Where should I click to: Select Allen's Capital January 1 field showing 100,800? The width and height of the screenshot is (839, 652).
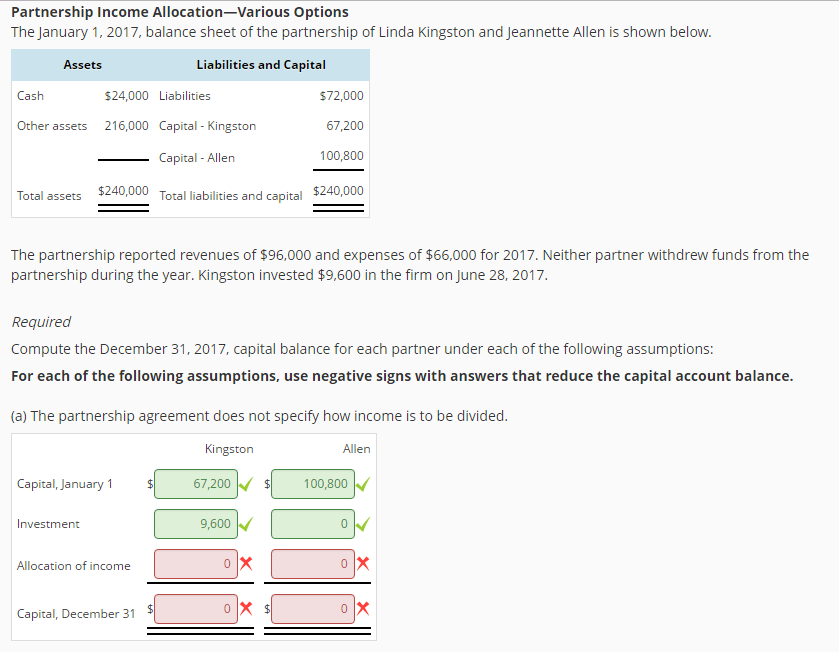[310, 483]
